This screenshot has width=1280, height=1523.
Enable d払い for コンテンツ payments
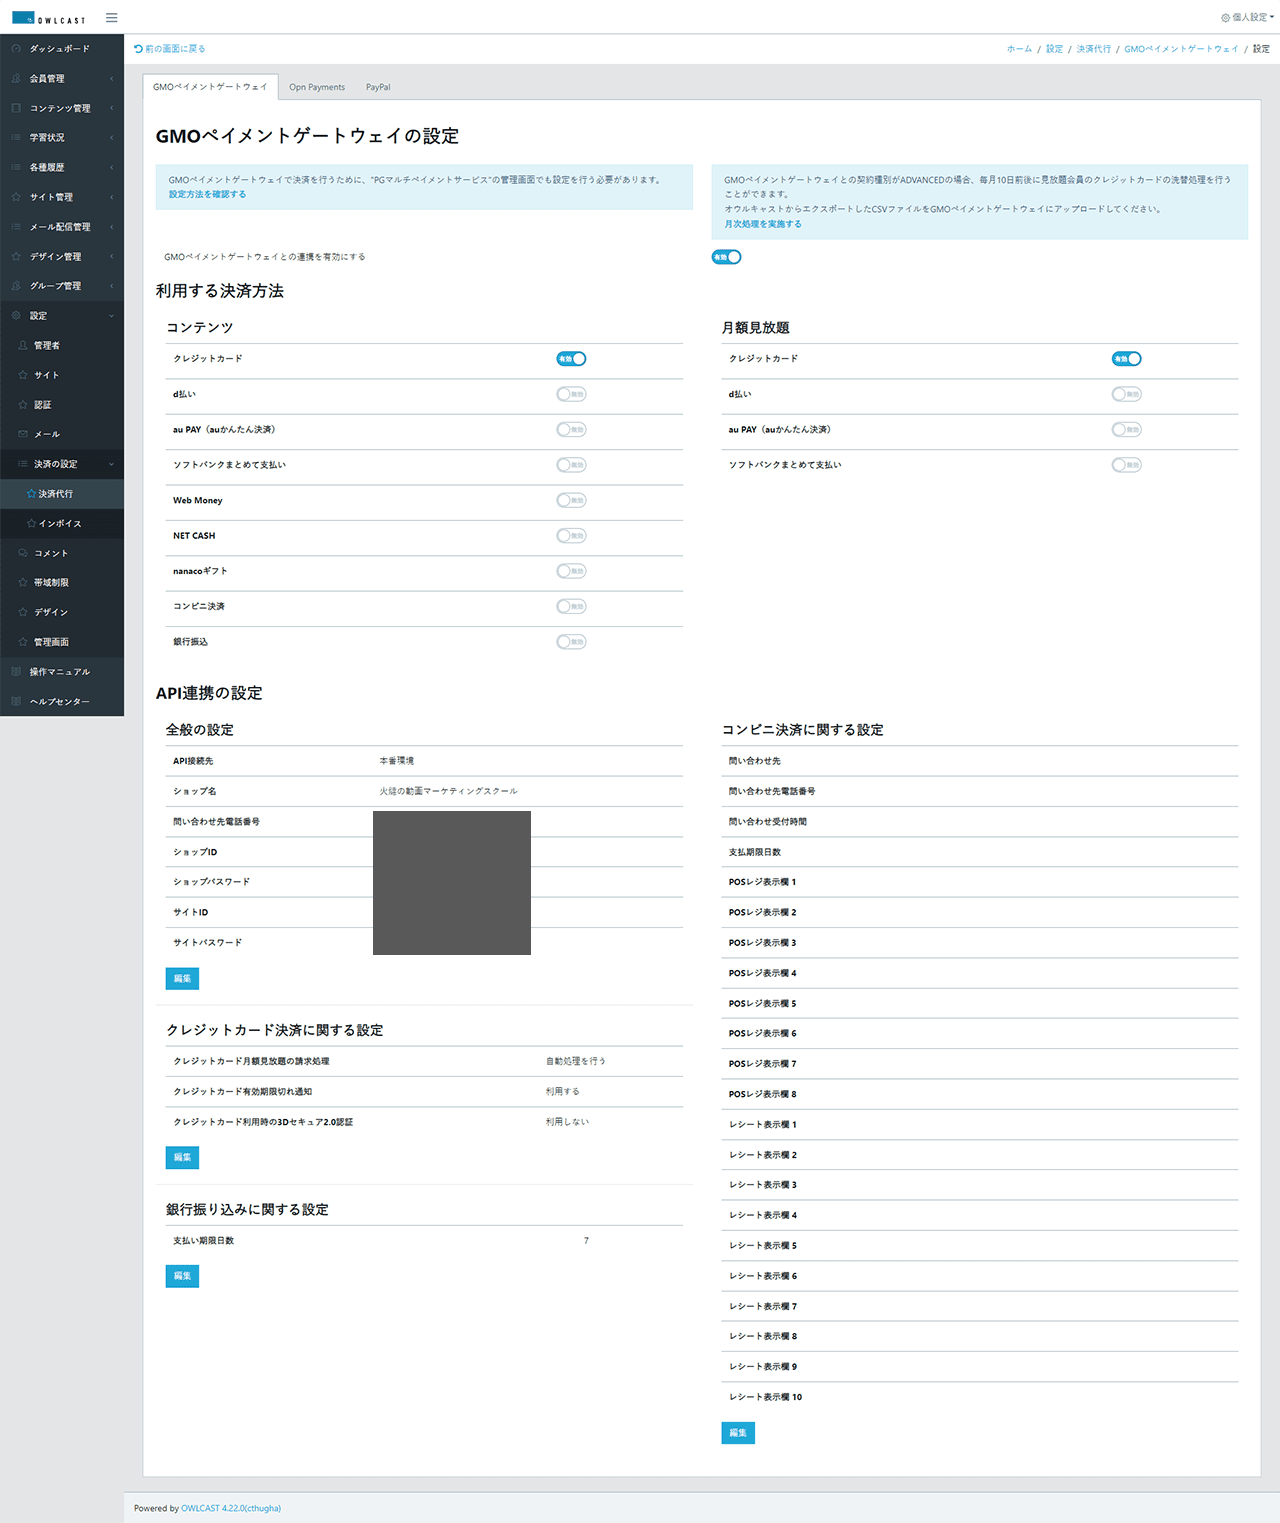coord(571,394)
